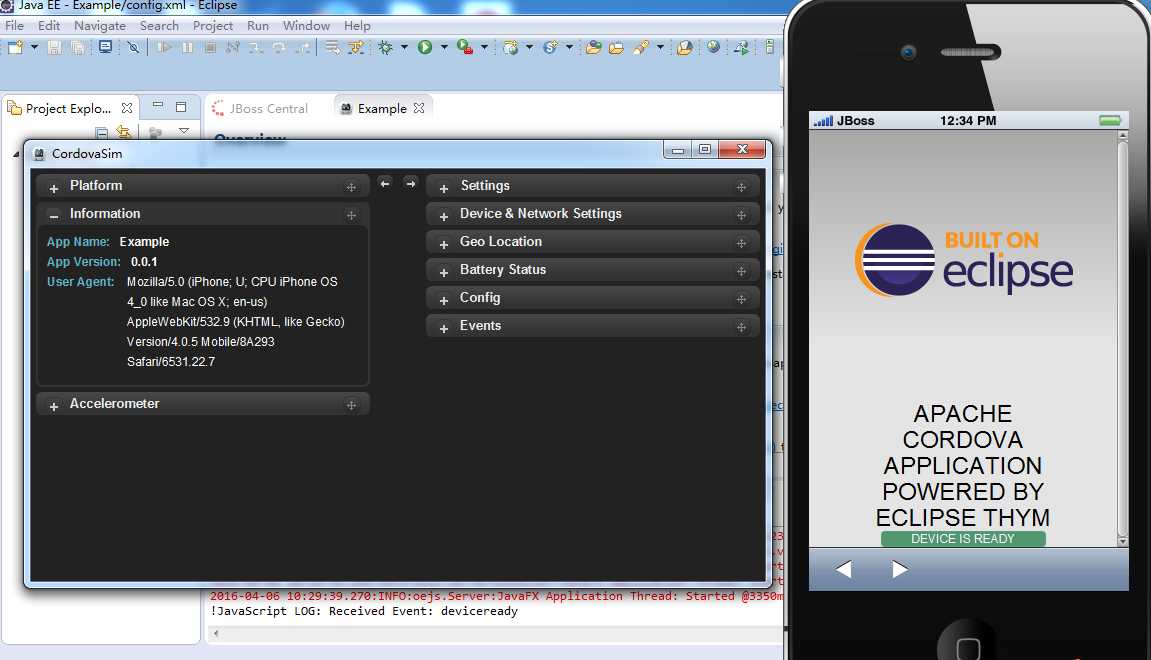Screen dimensions: 1151x660
Task: Expand Device & Network Settings panel
Action: (443, 217)
